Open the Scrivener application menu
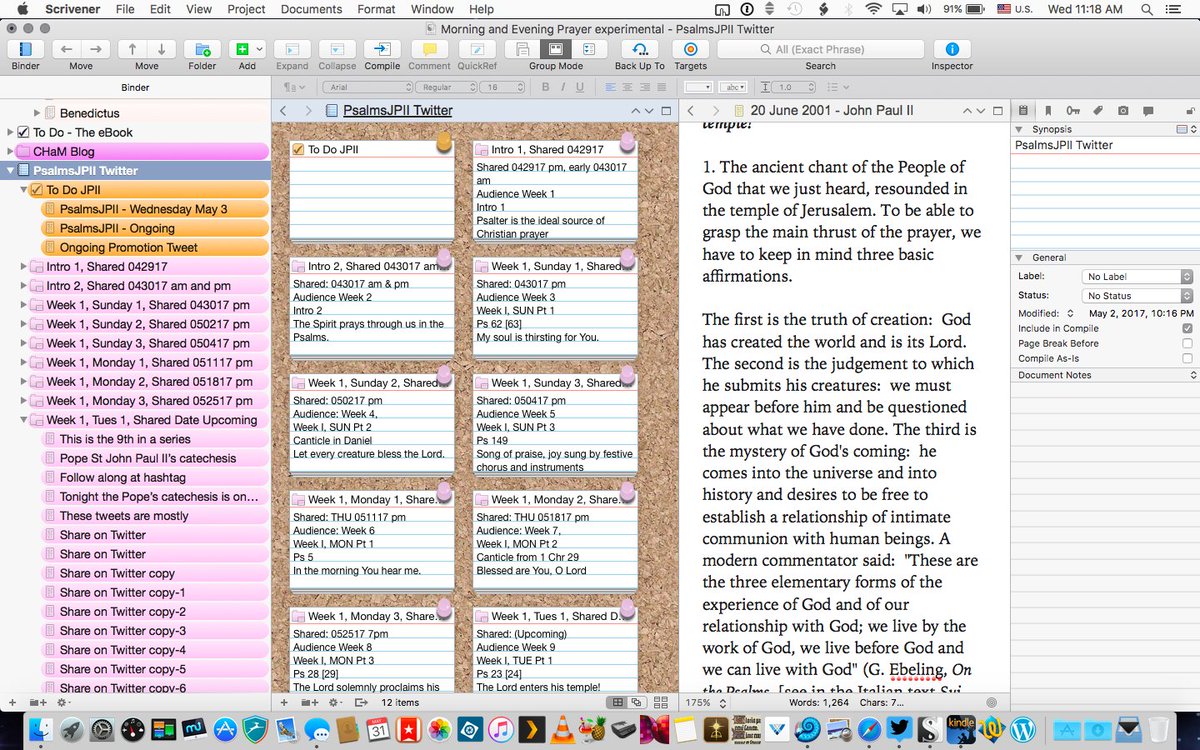The image size is (1200, 750). 72,9
